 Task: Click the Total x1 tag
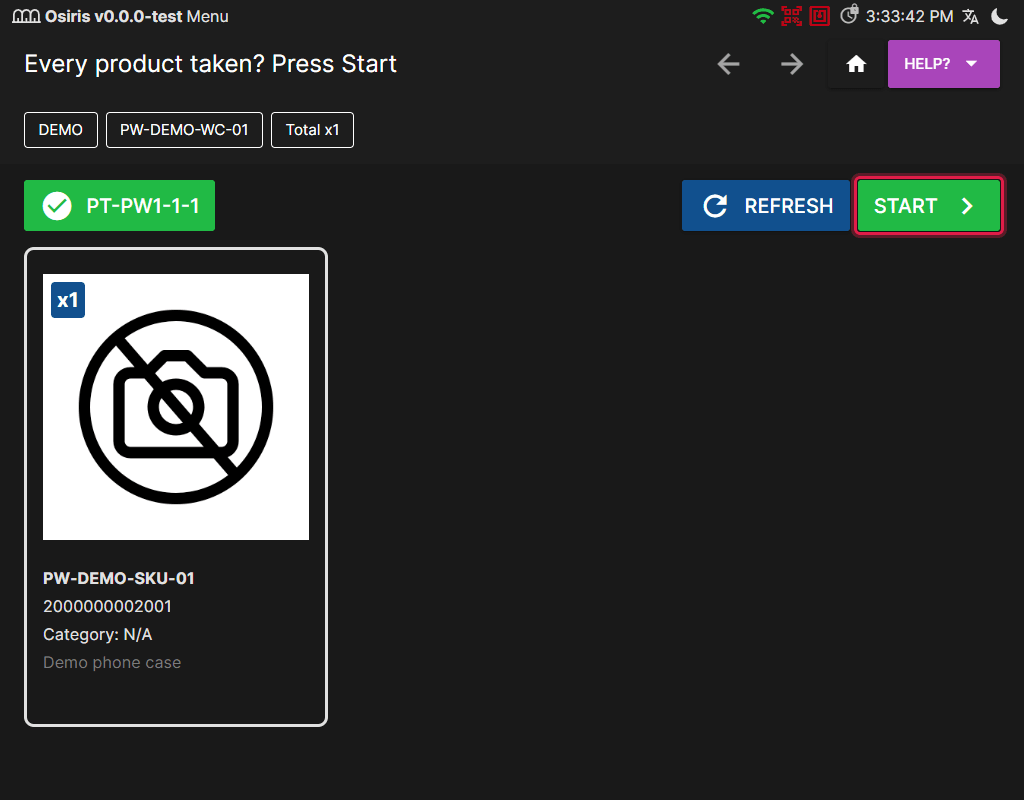312,130
